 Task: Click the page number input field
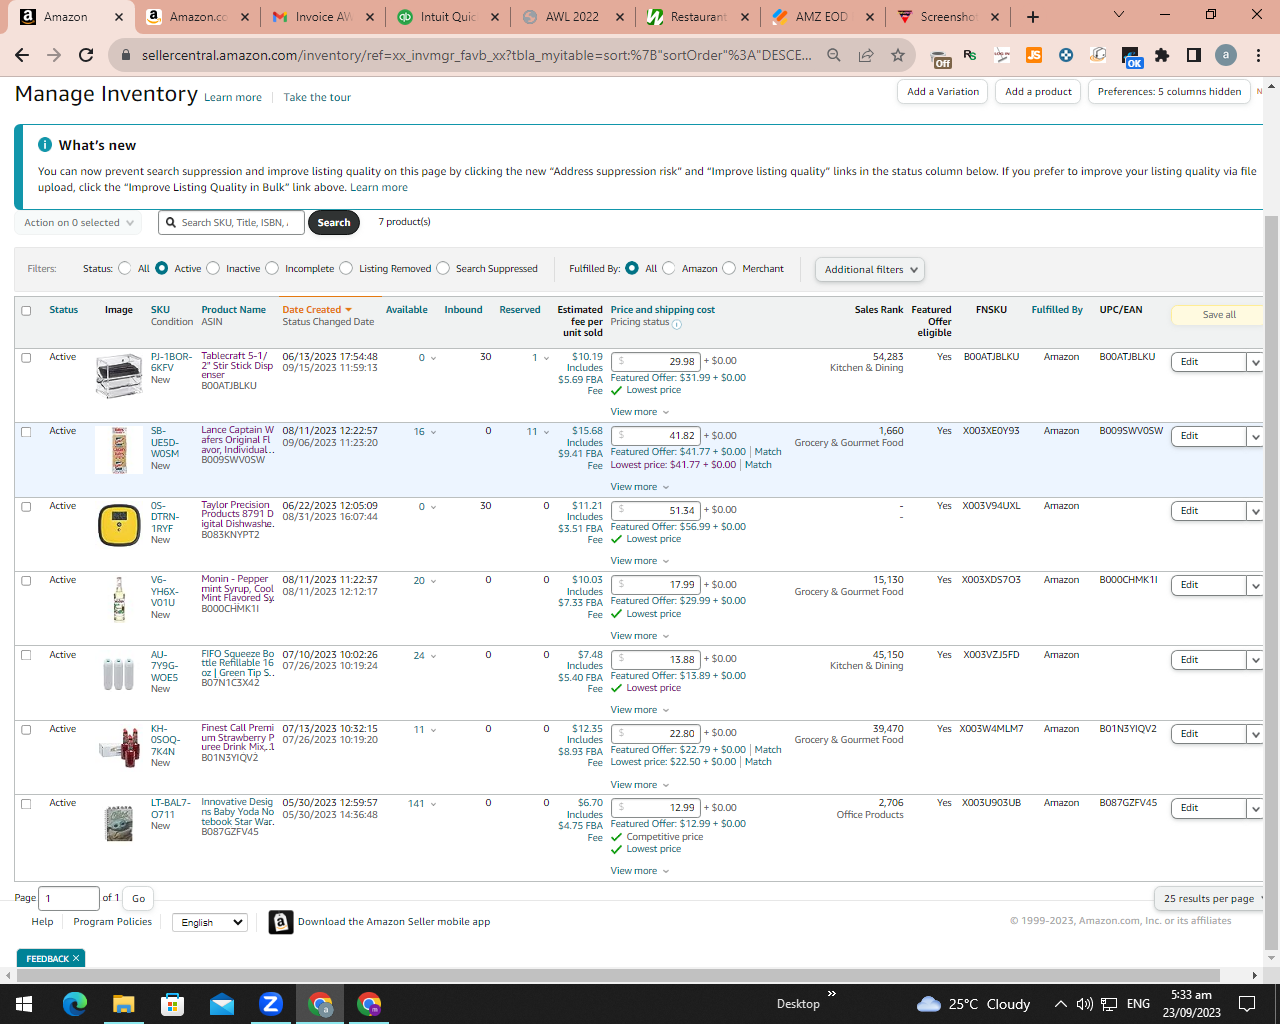(x=69, y=898)
